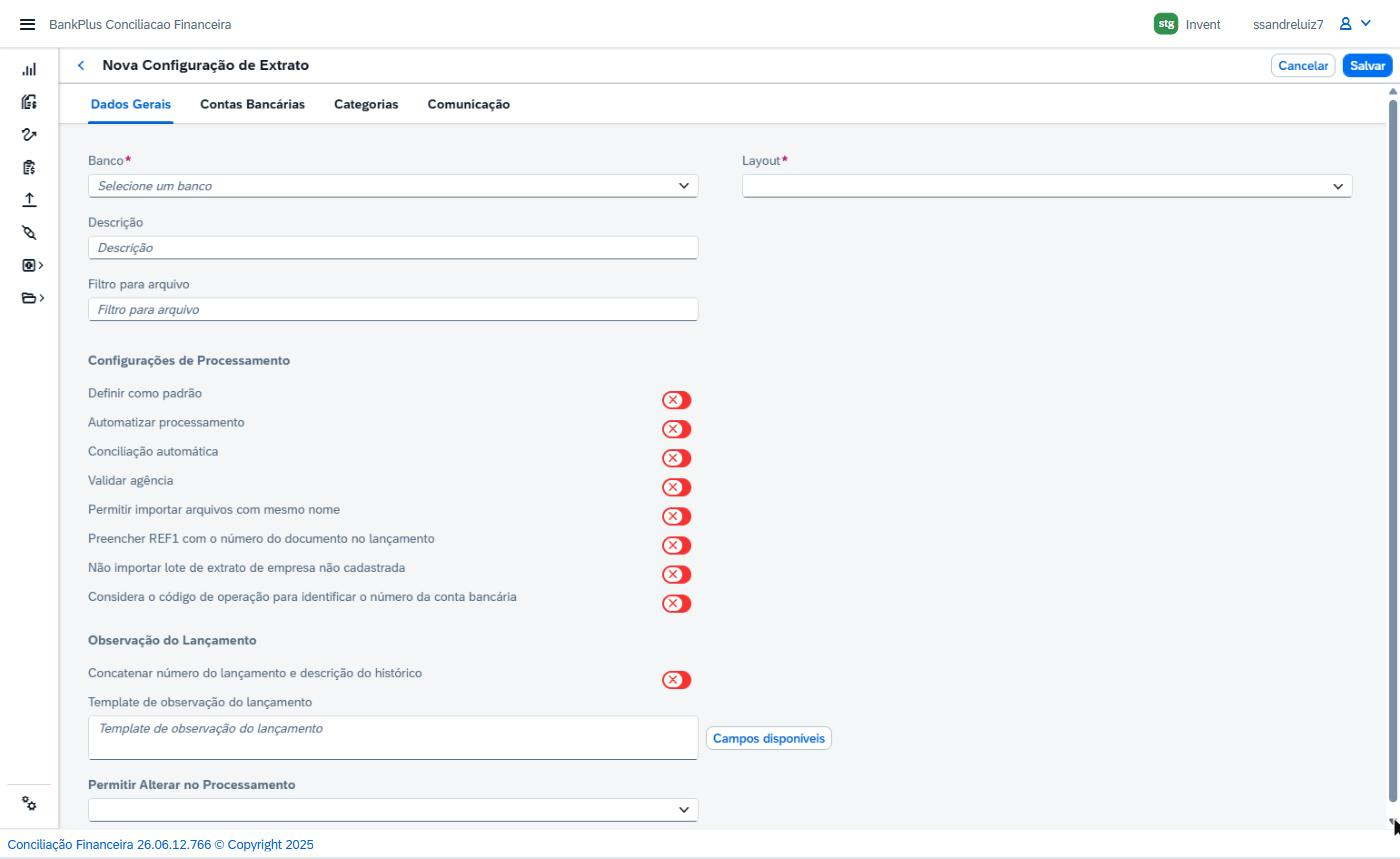Open 'Permitir Alterar no Processamento' dropdown

(x=393, y=810)
